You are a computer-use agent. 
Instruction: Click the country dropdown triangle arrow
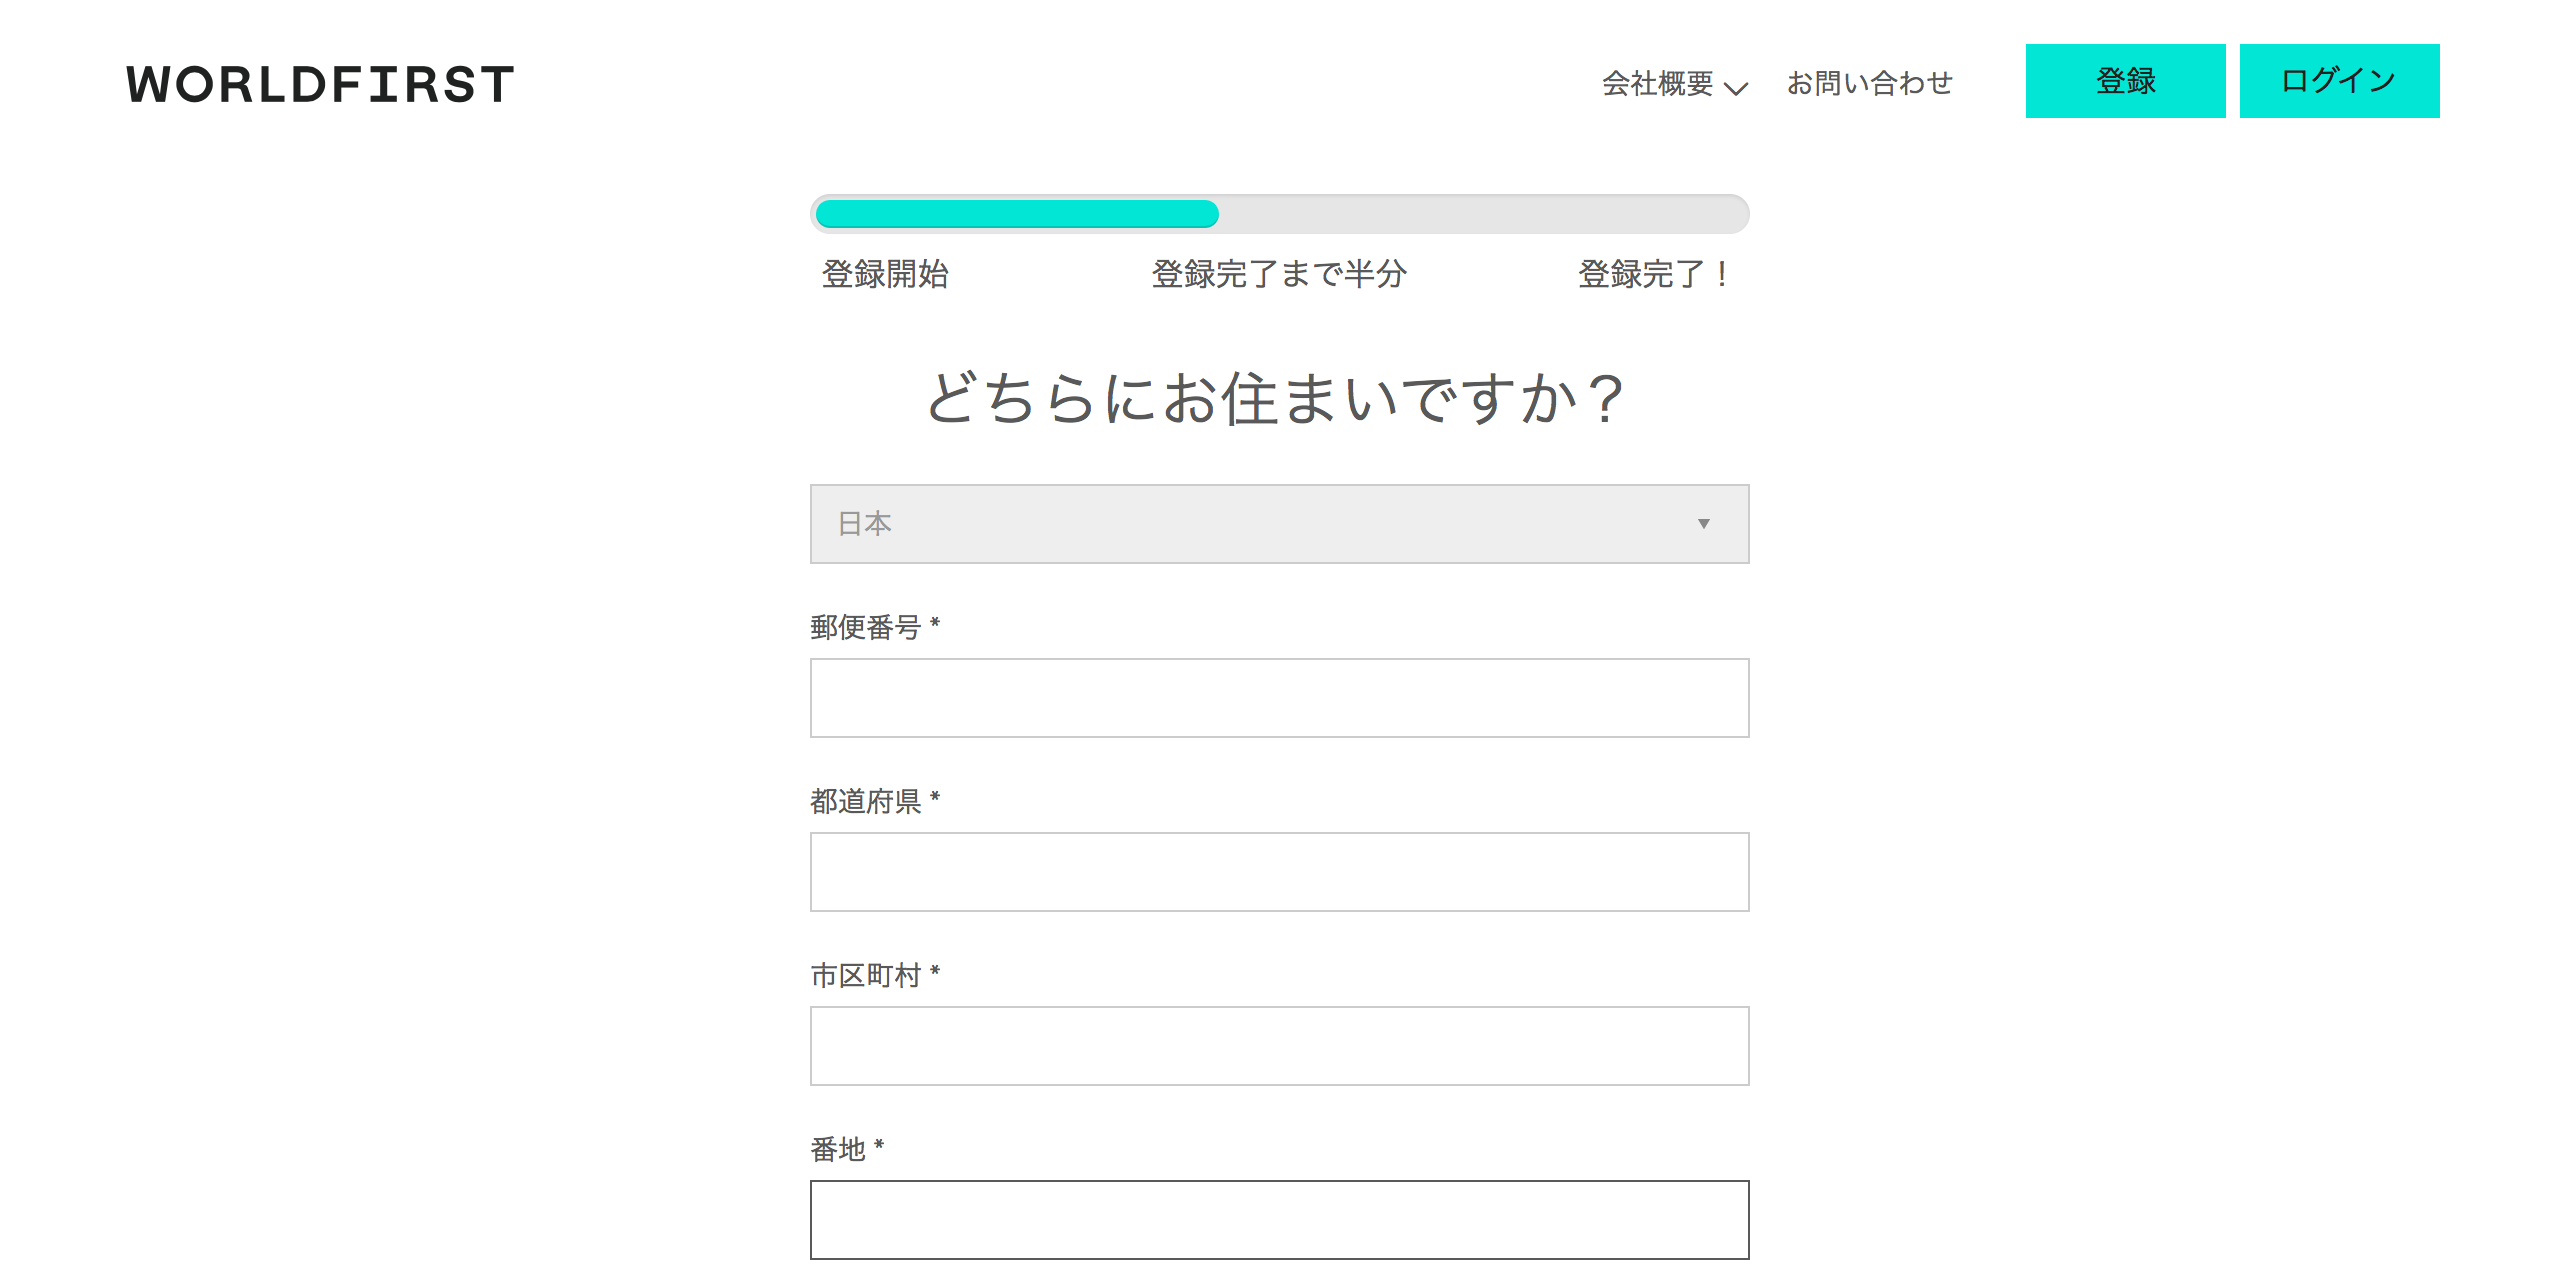1703,524
